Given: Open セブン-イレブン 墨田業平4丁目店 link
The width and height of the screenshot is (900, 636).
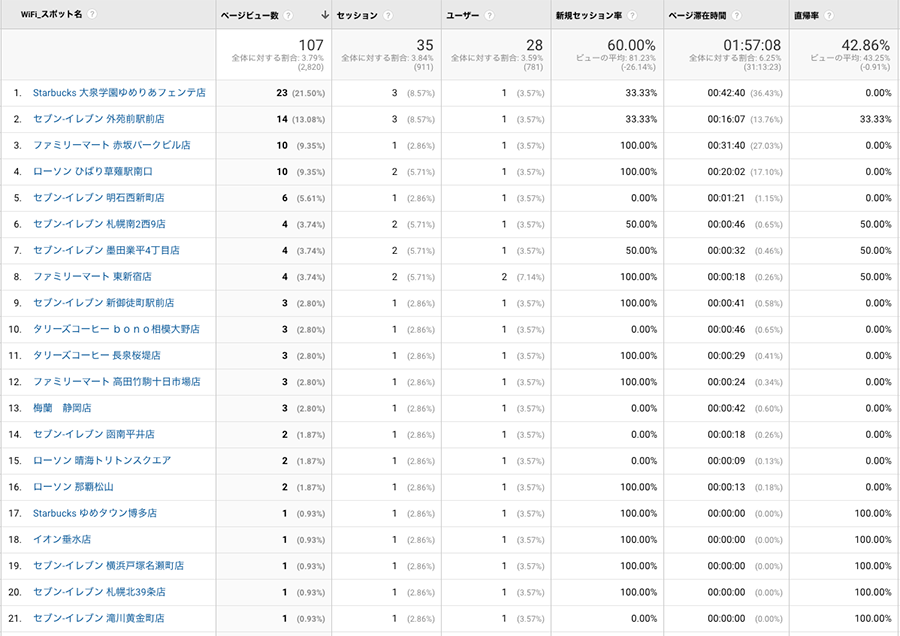Looking at the screenshot, I should pos(106,250).
